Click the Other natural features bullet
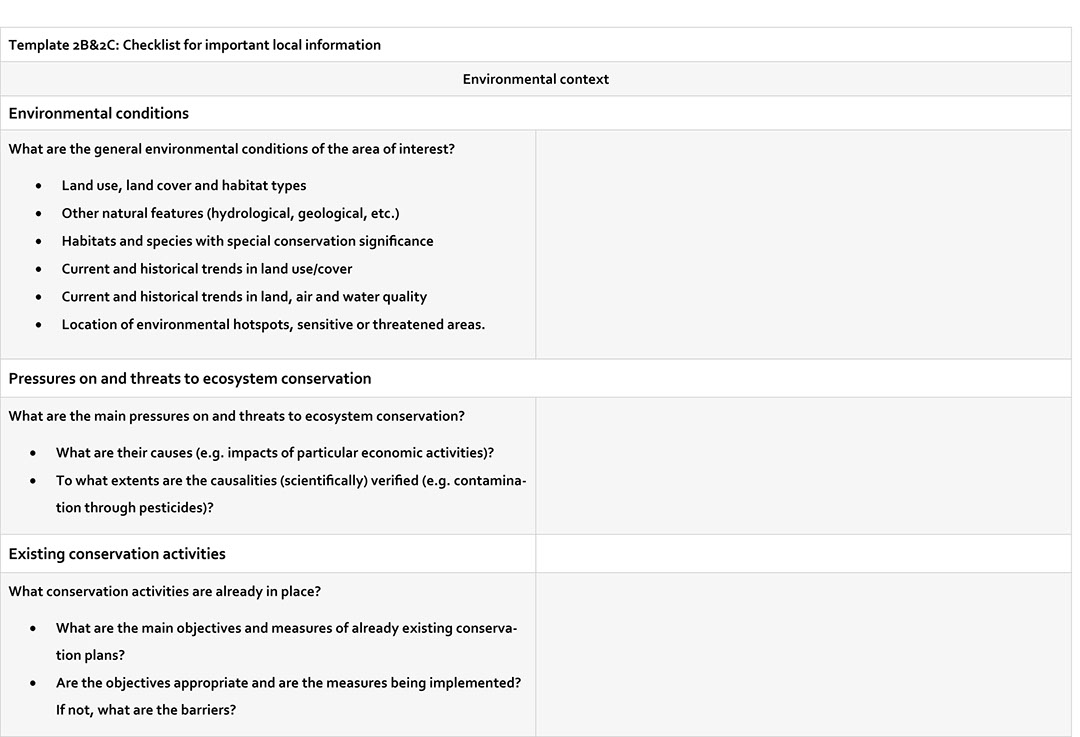The image size is (1080, 737). (230, 213)
